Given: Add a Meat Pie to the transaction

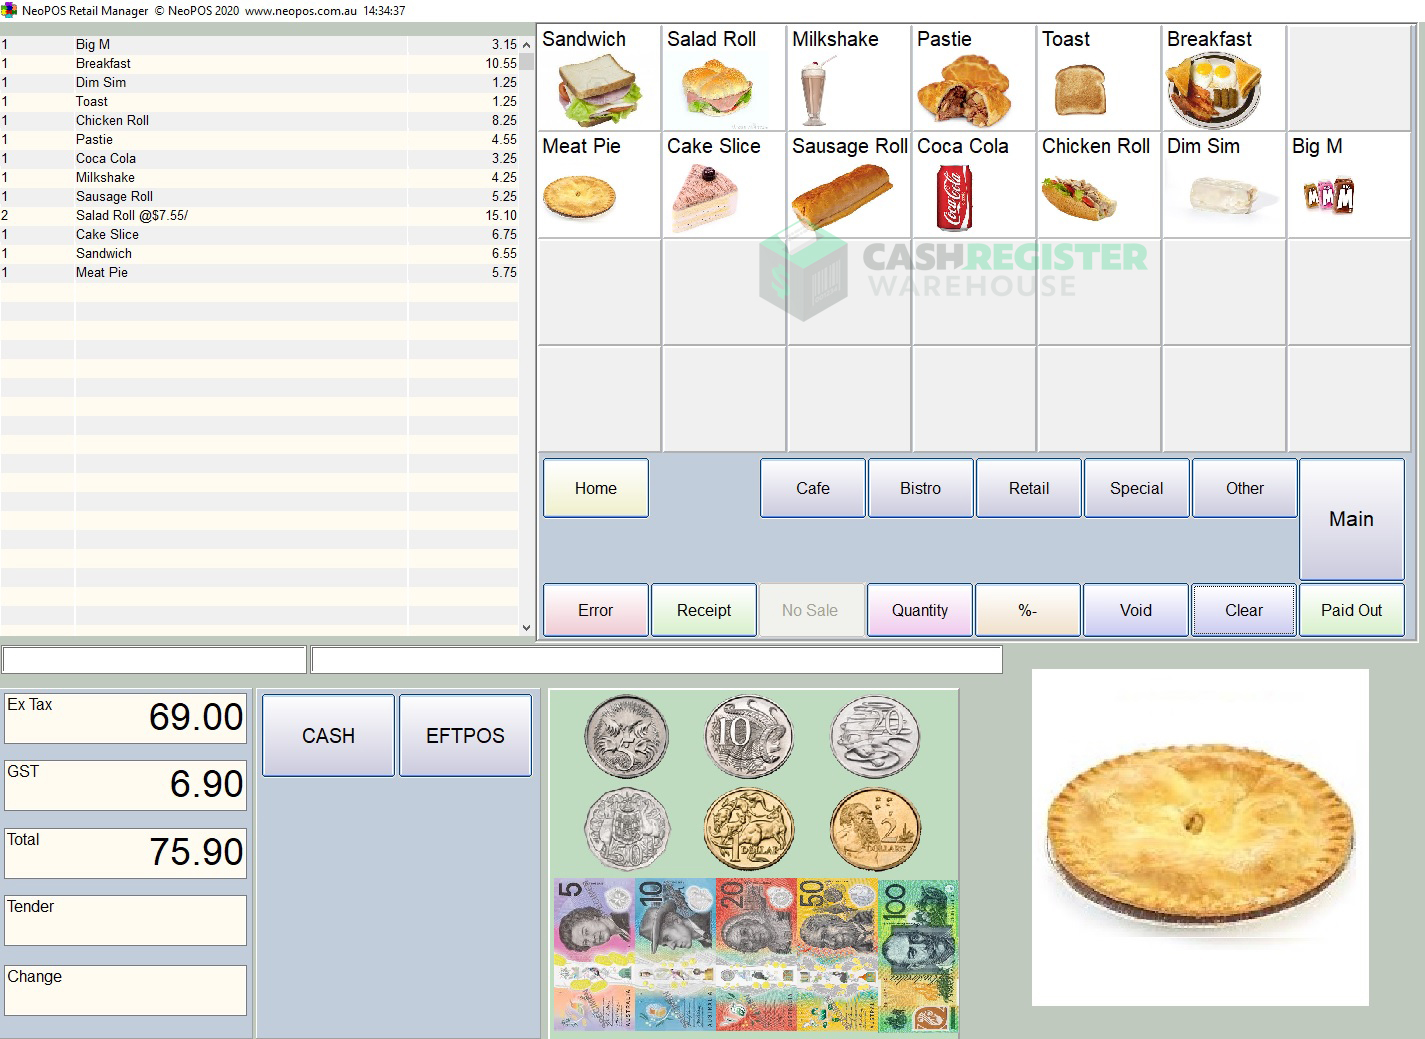Looking at the screenshot, I should point(598,185).
